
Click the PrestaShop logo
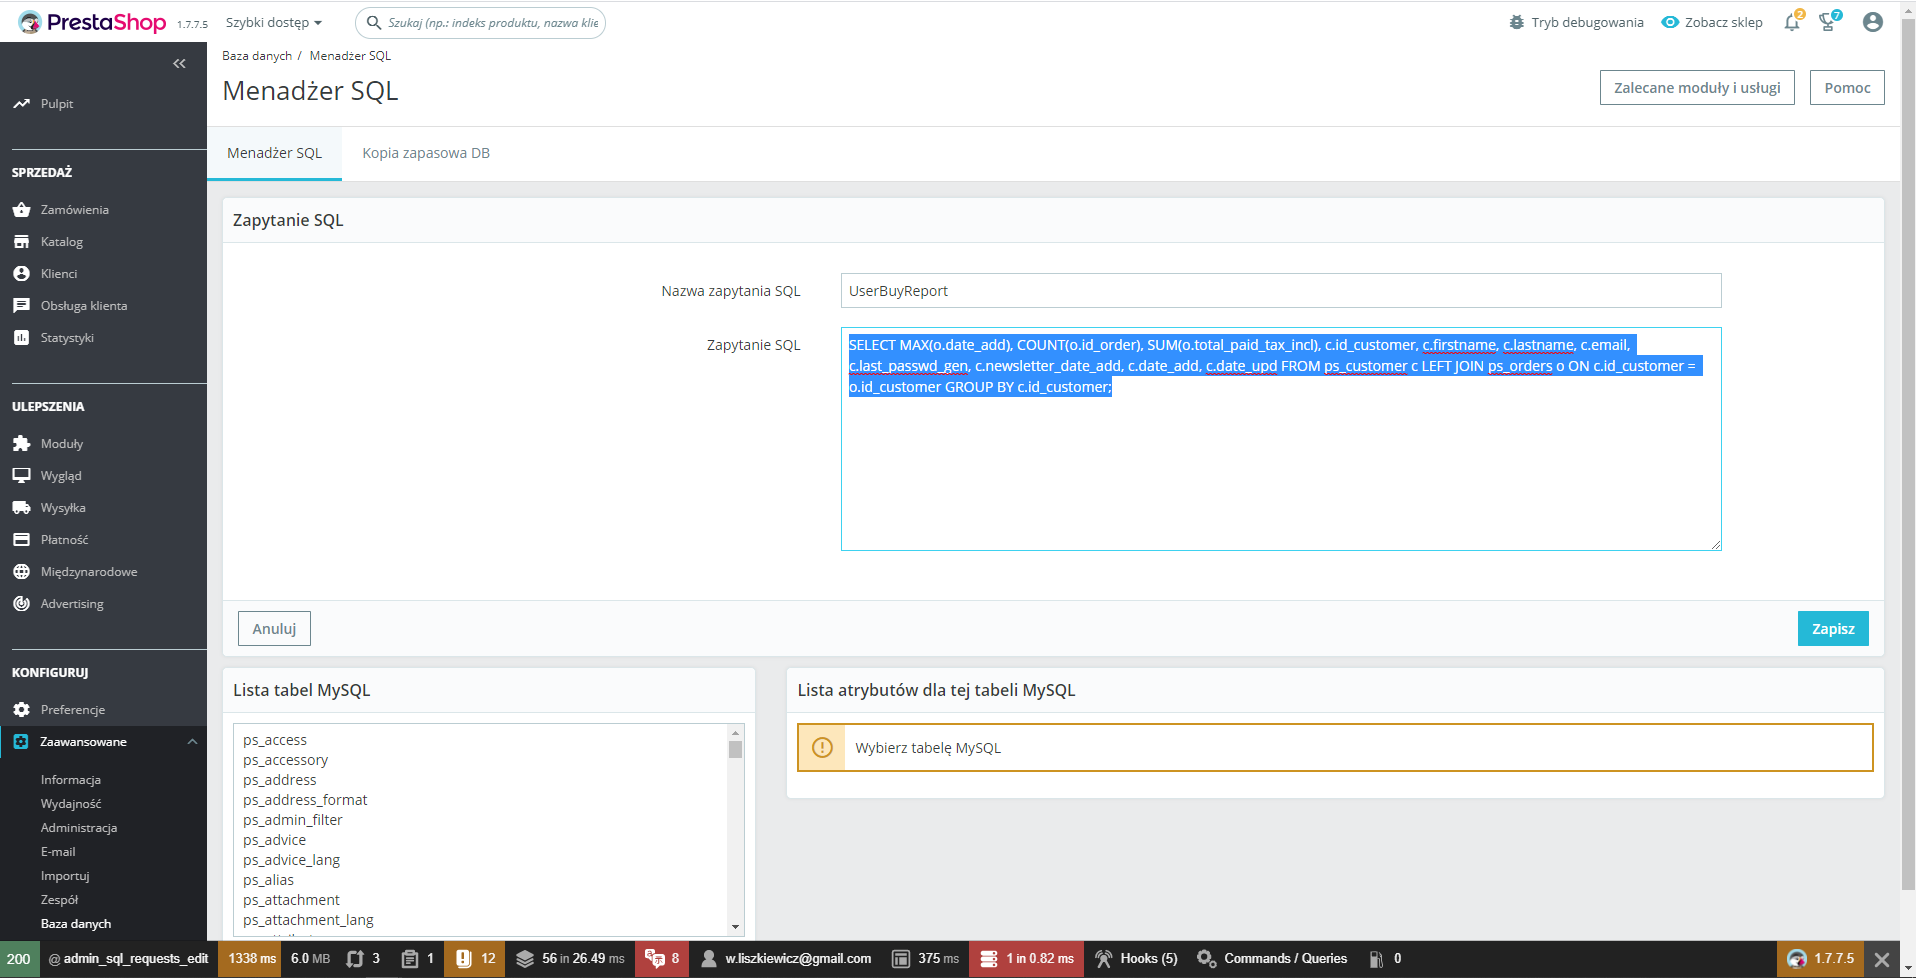tap(92, 22)
